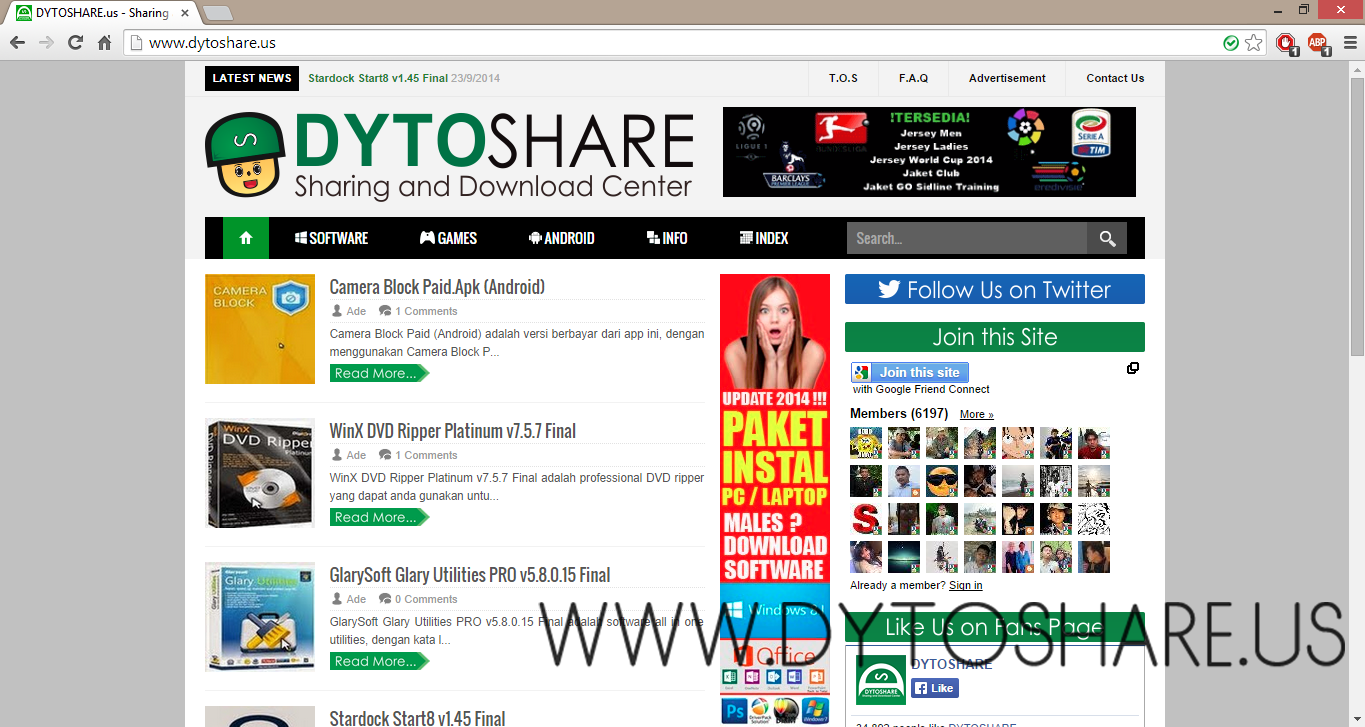The image size is (1365, 727).
Task: Open Stardock Start8 v1.45 Final article title
Action: 417,717
